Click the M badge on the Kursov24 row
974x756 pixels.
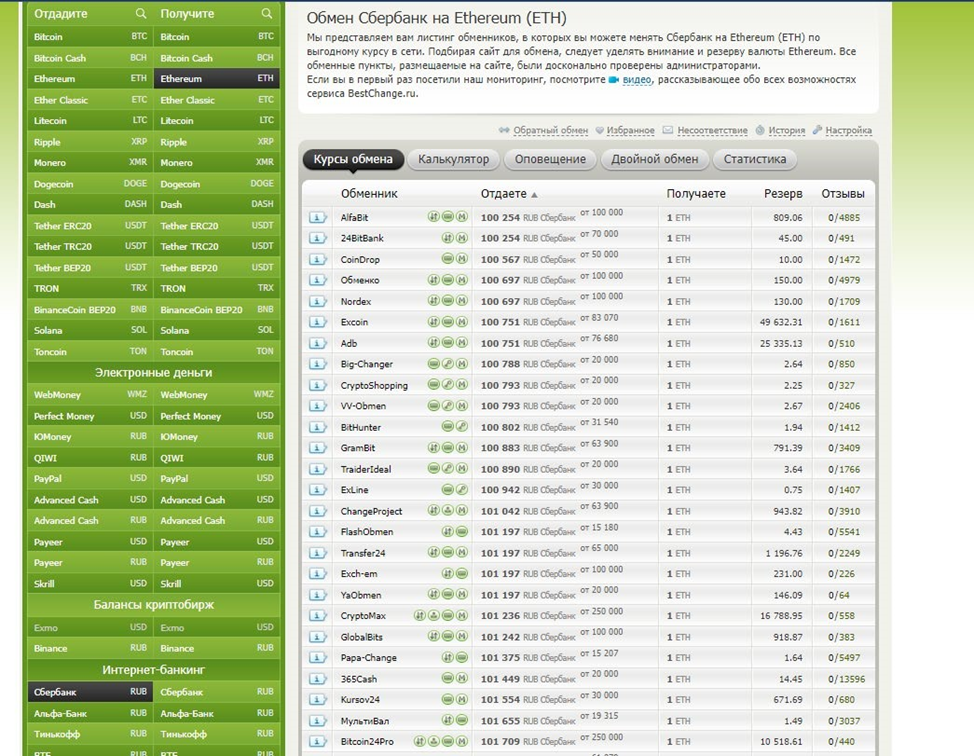462,699
